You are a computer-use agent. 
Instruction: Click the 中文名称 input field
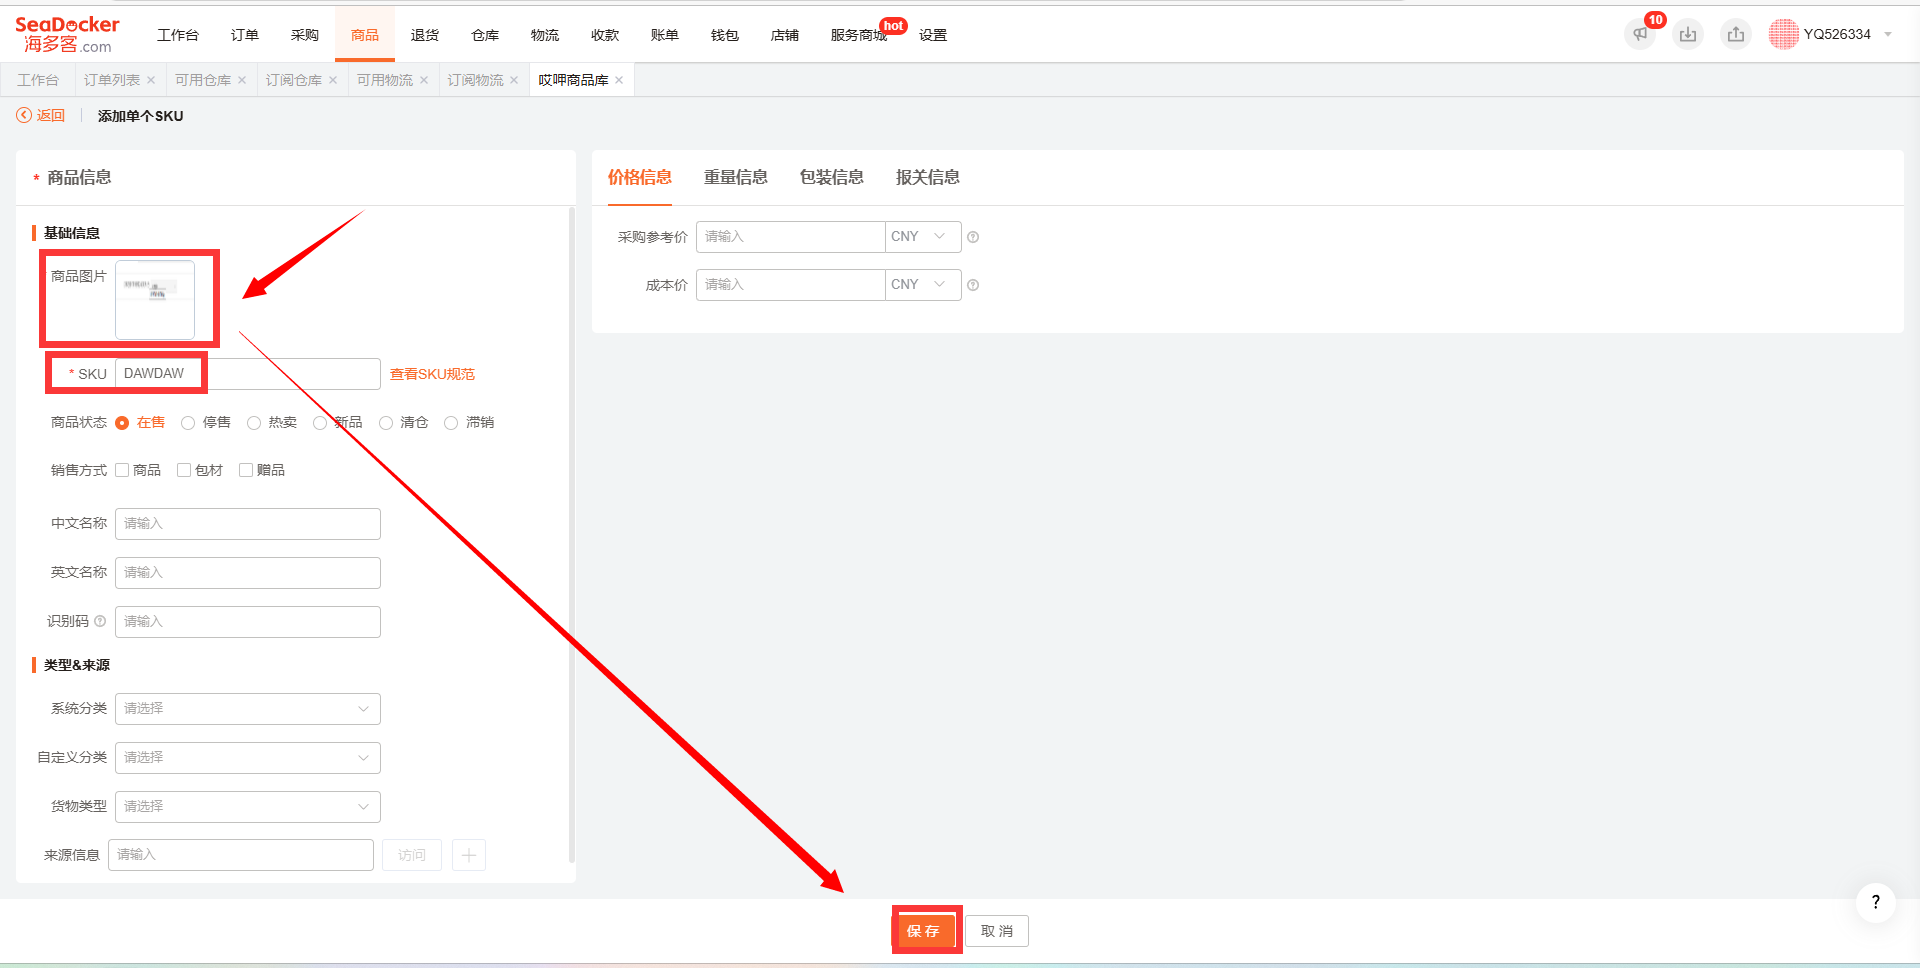point(248,524)
